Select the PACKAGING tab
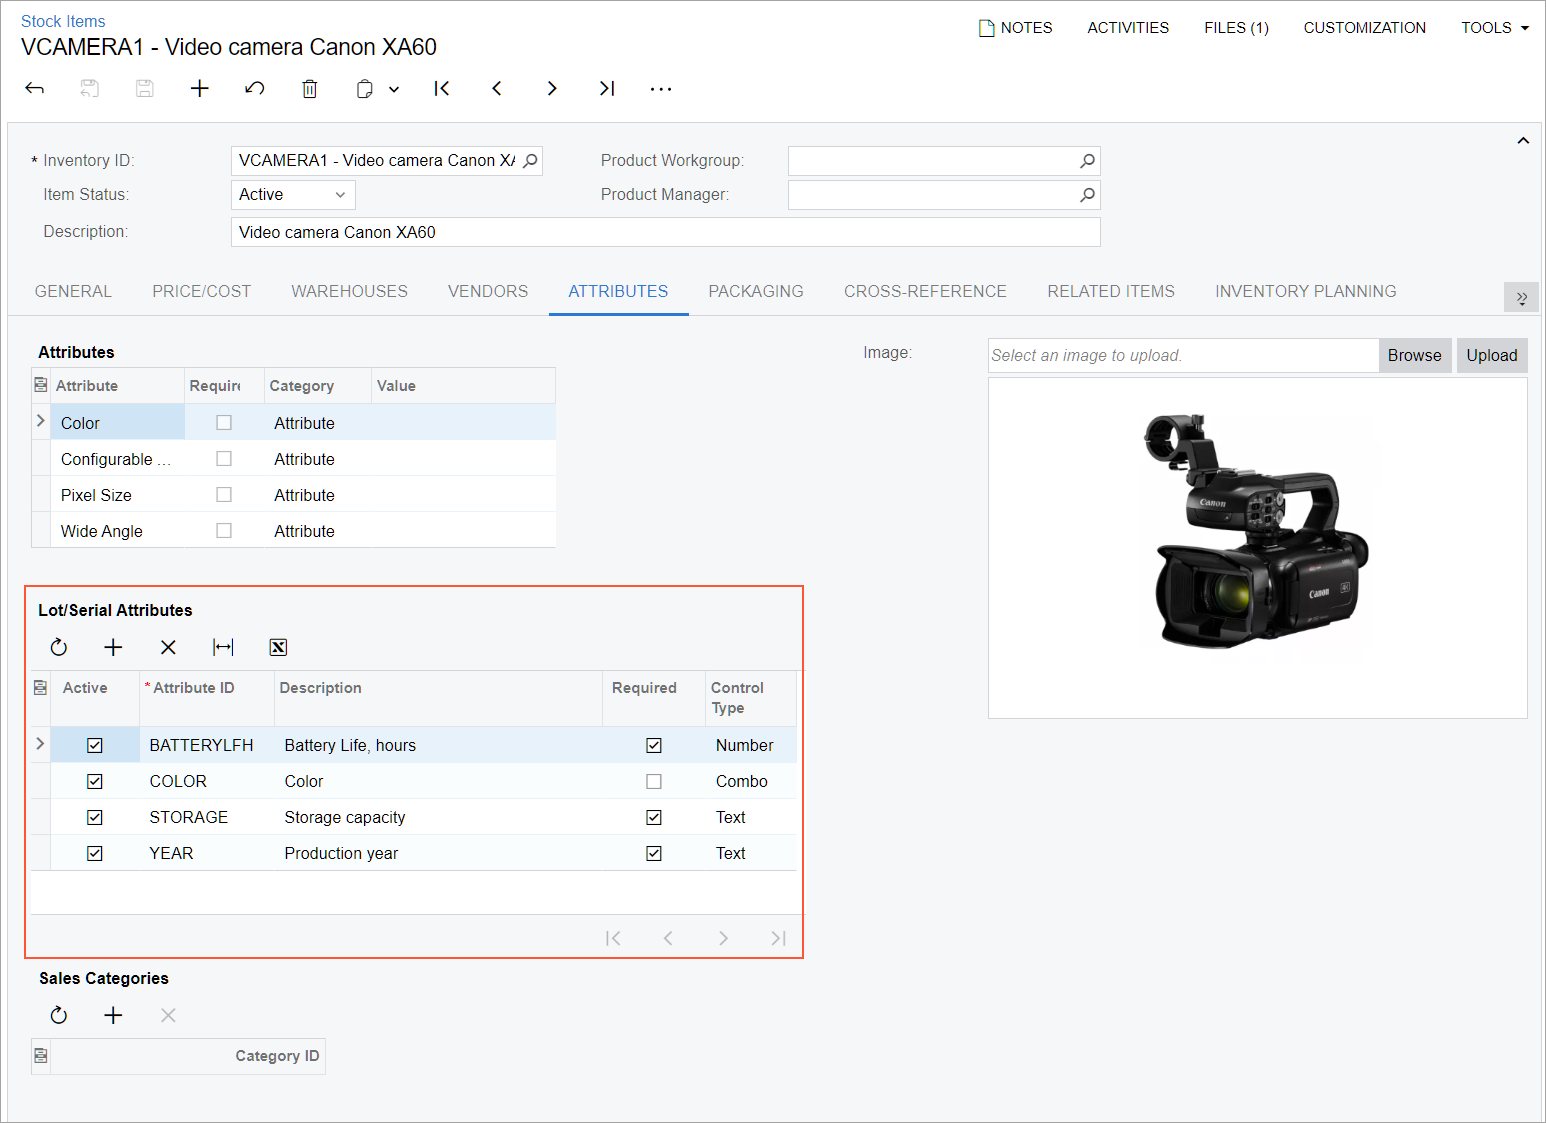 [x=756, y=291]
